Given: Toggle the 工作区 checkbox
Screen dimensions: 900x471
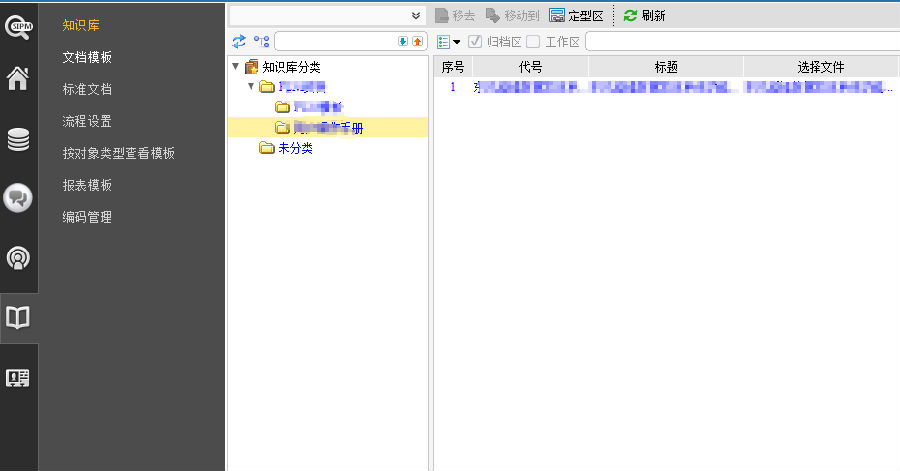Looking at the screenshot, I should tap(533, 41).
